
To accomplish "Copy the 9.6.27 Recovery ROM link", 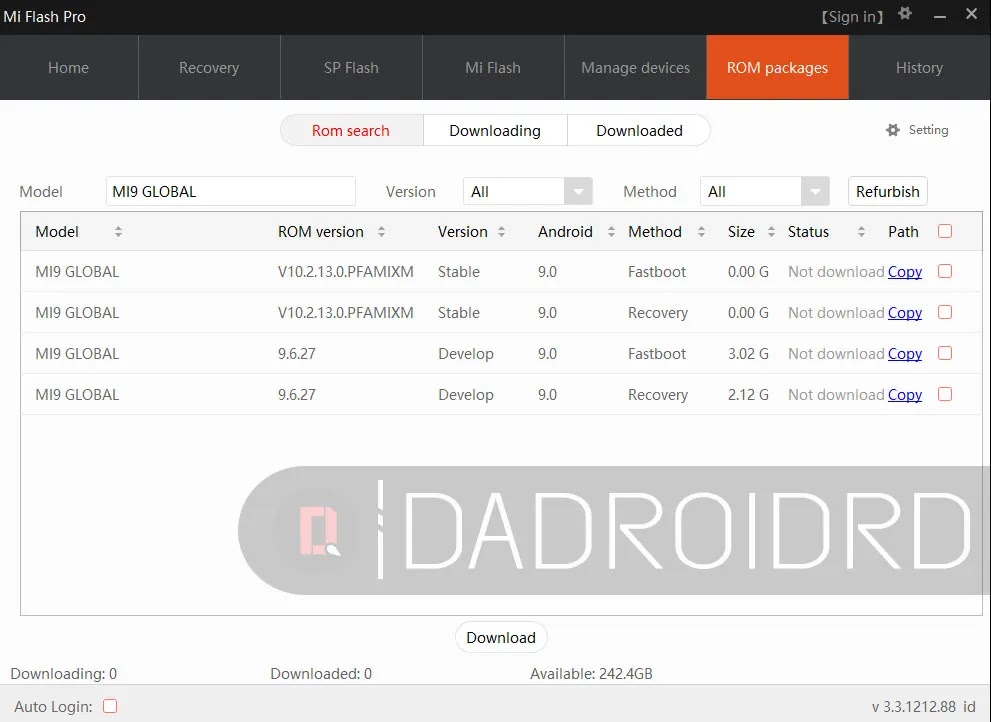I will coord(904,394).
